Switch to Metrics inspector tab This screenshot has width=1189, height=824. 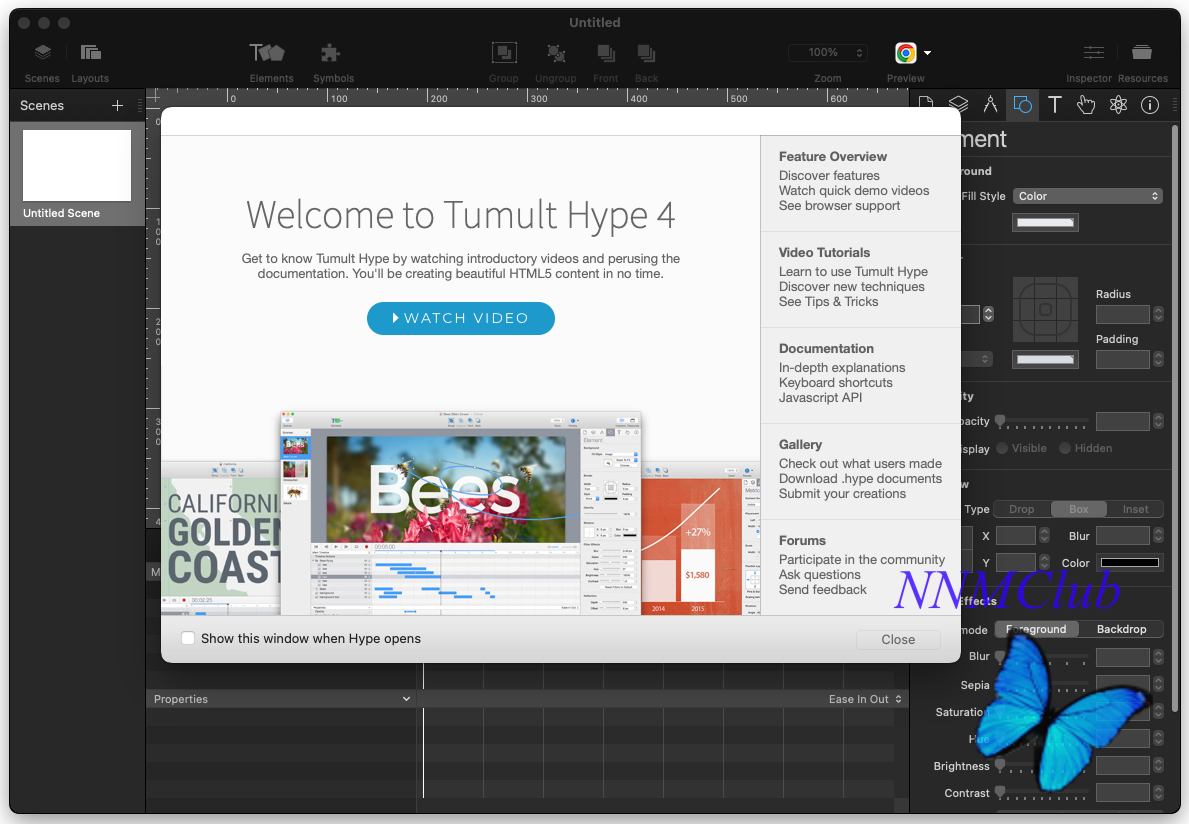pos(990,105)
